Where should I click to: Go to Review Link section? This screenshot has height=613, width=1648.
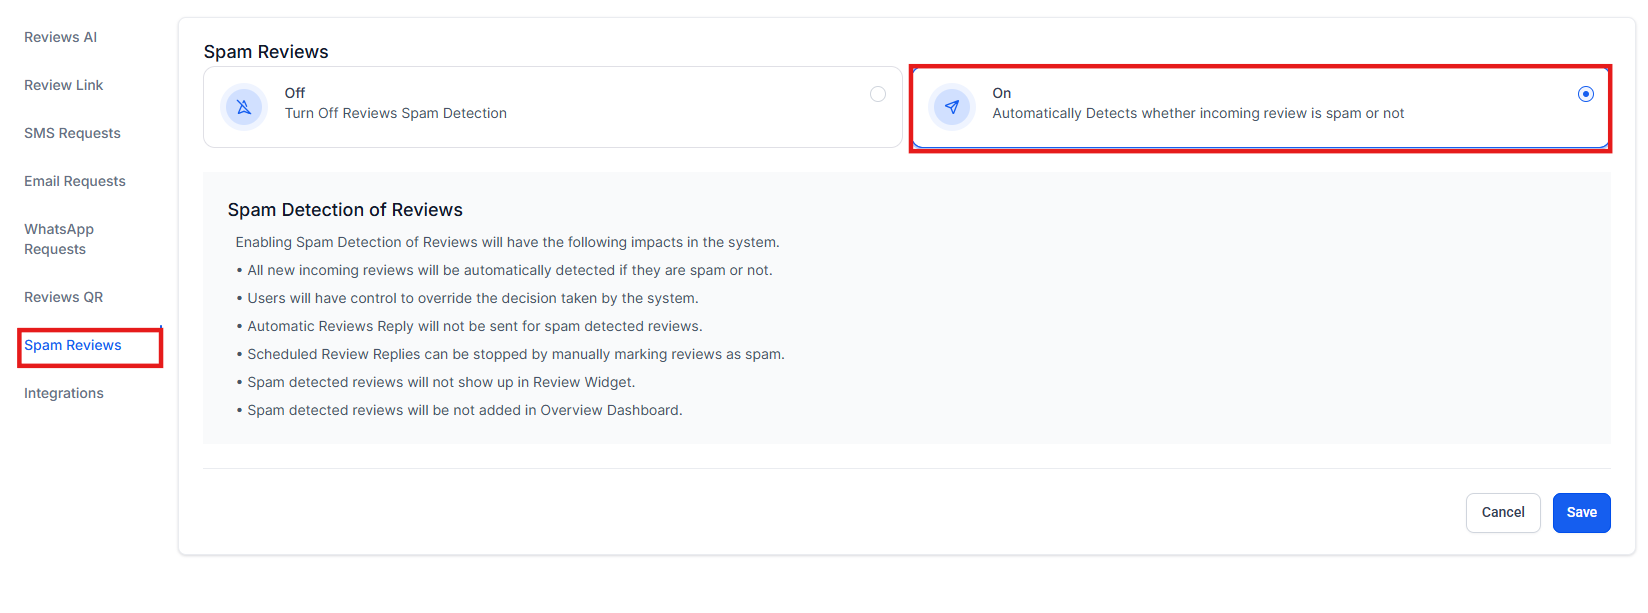pyautogui.click(x=64, y=85)
